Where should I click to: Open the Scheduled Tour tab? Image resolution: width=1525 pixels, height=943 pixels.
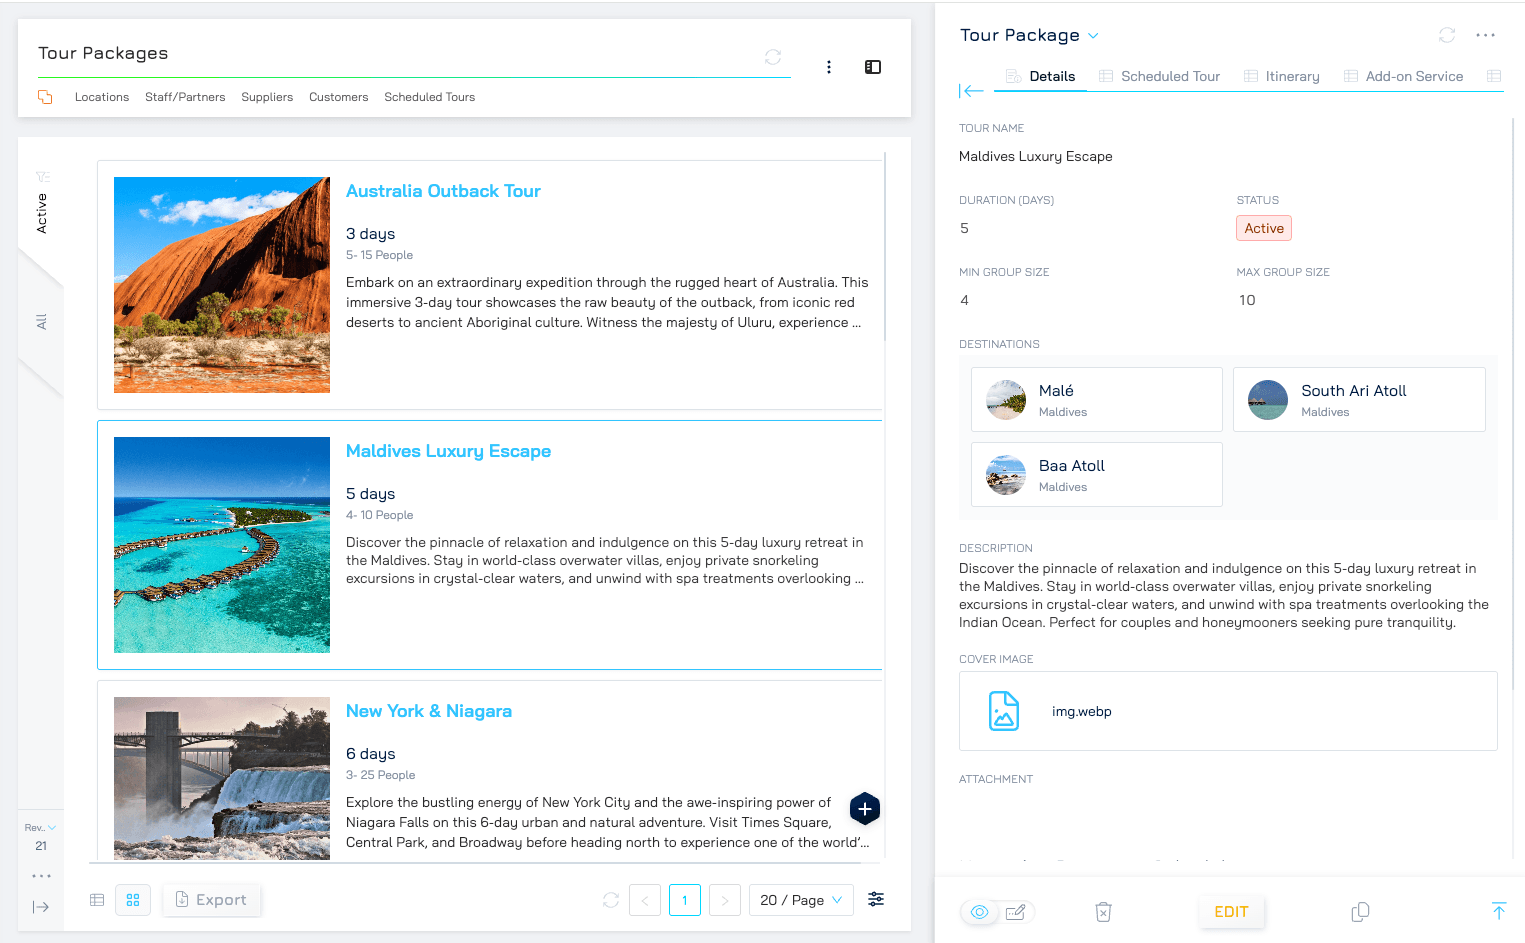(x=1160, y=76)
